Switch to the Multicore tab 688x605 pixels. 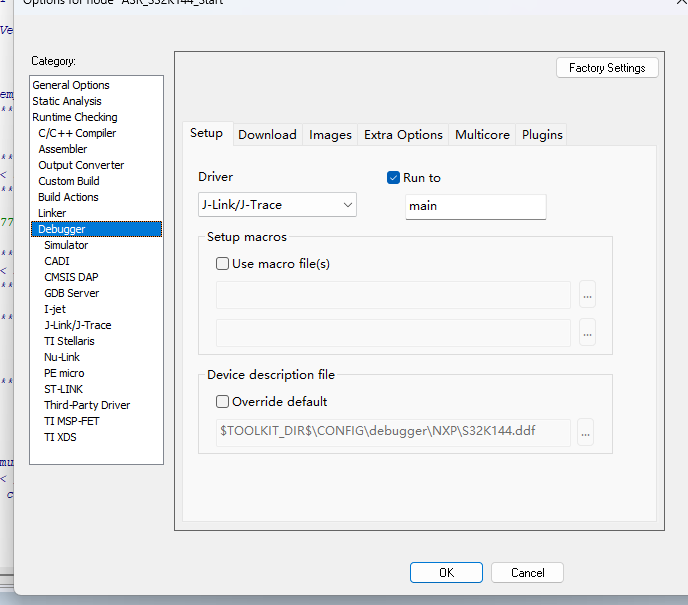point(482,135)
